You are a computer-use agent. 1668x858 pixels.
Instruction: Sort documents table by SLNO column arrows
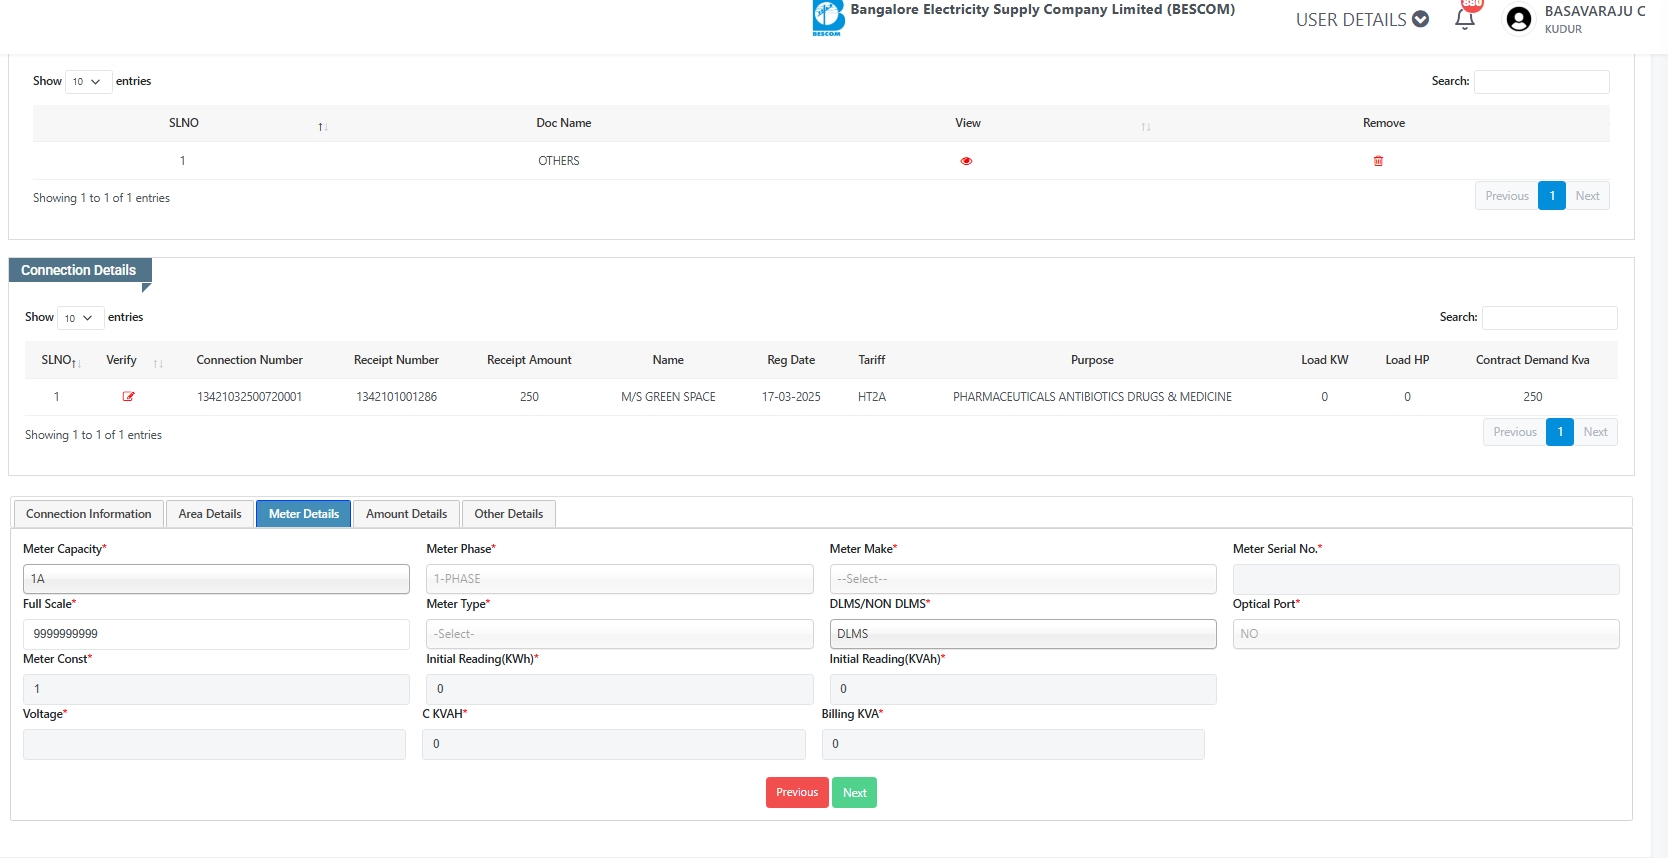[x=322, y=126]
